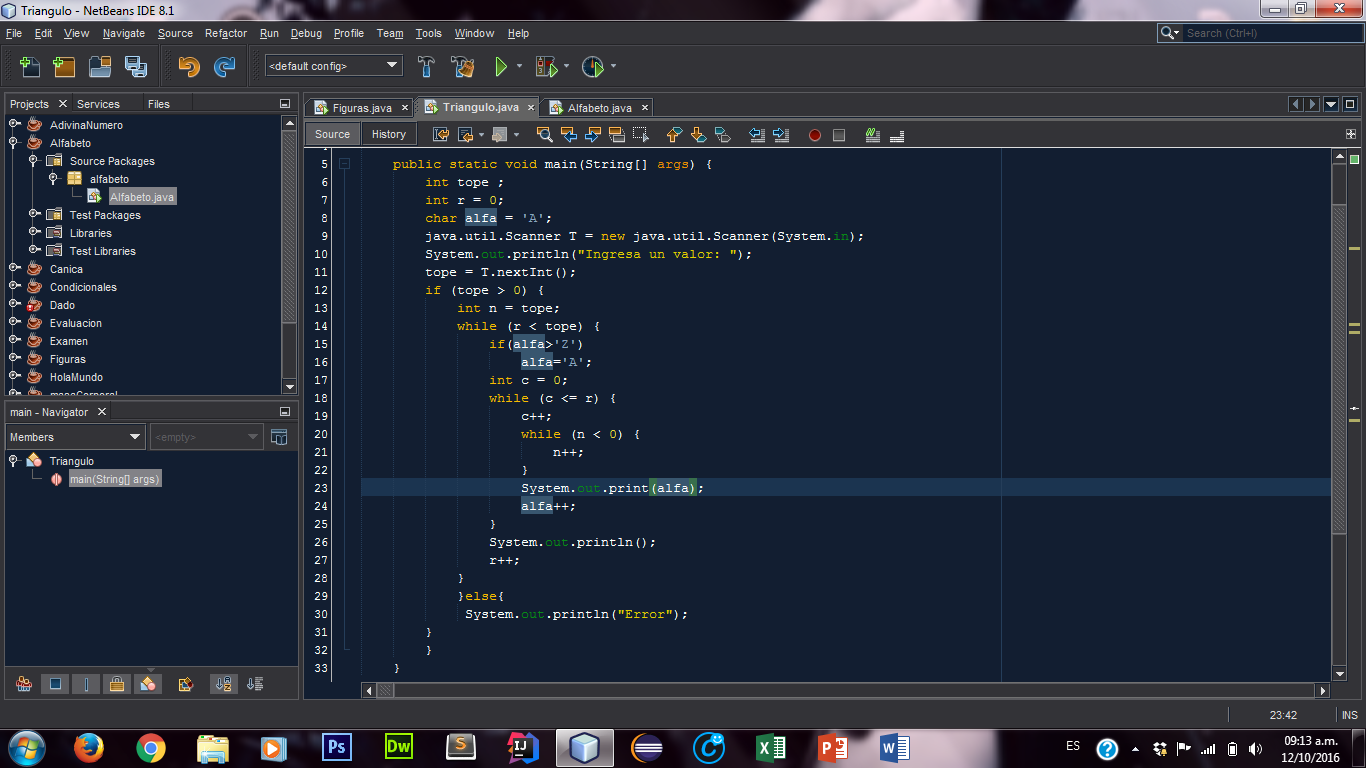The height and width of the screenshot is (768, 1366).
Task: Create a new file with New File icon
Action: (30, 67)
